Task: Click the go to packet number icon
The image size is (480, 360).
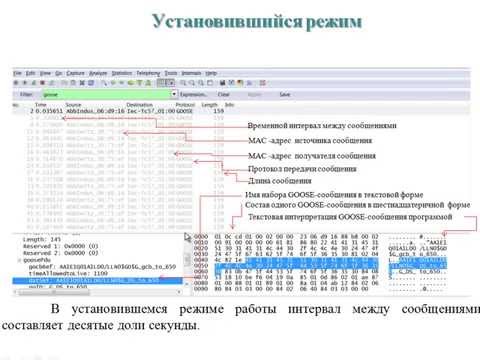Action: click(x=131, y=83)
